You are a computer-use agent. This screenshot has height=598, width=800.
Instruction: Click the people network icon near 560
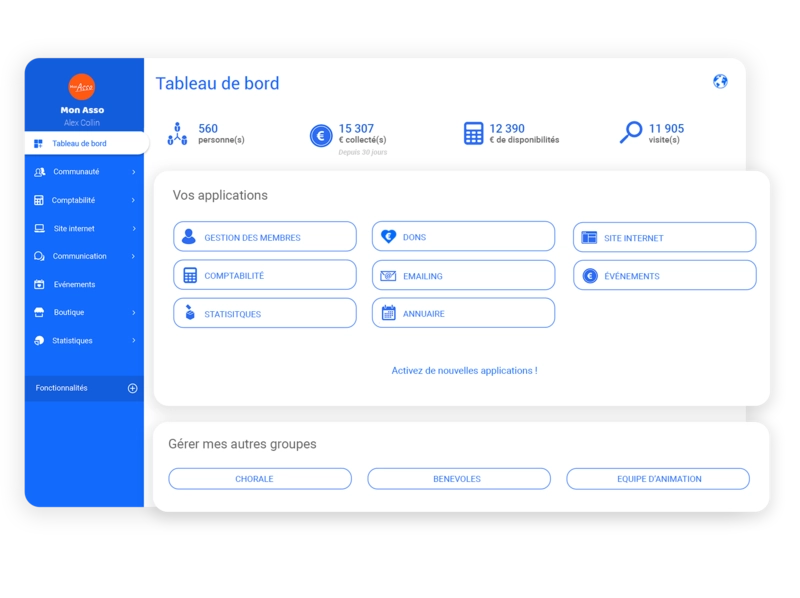click(x=177, y=134)
